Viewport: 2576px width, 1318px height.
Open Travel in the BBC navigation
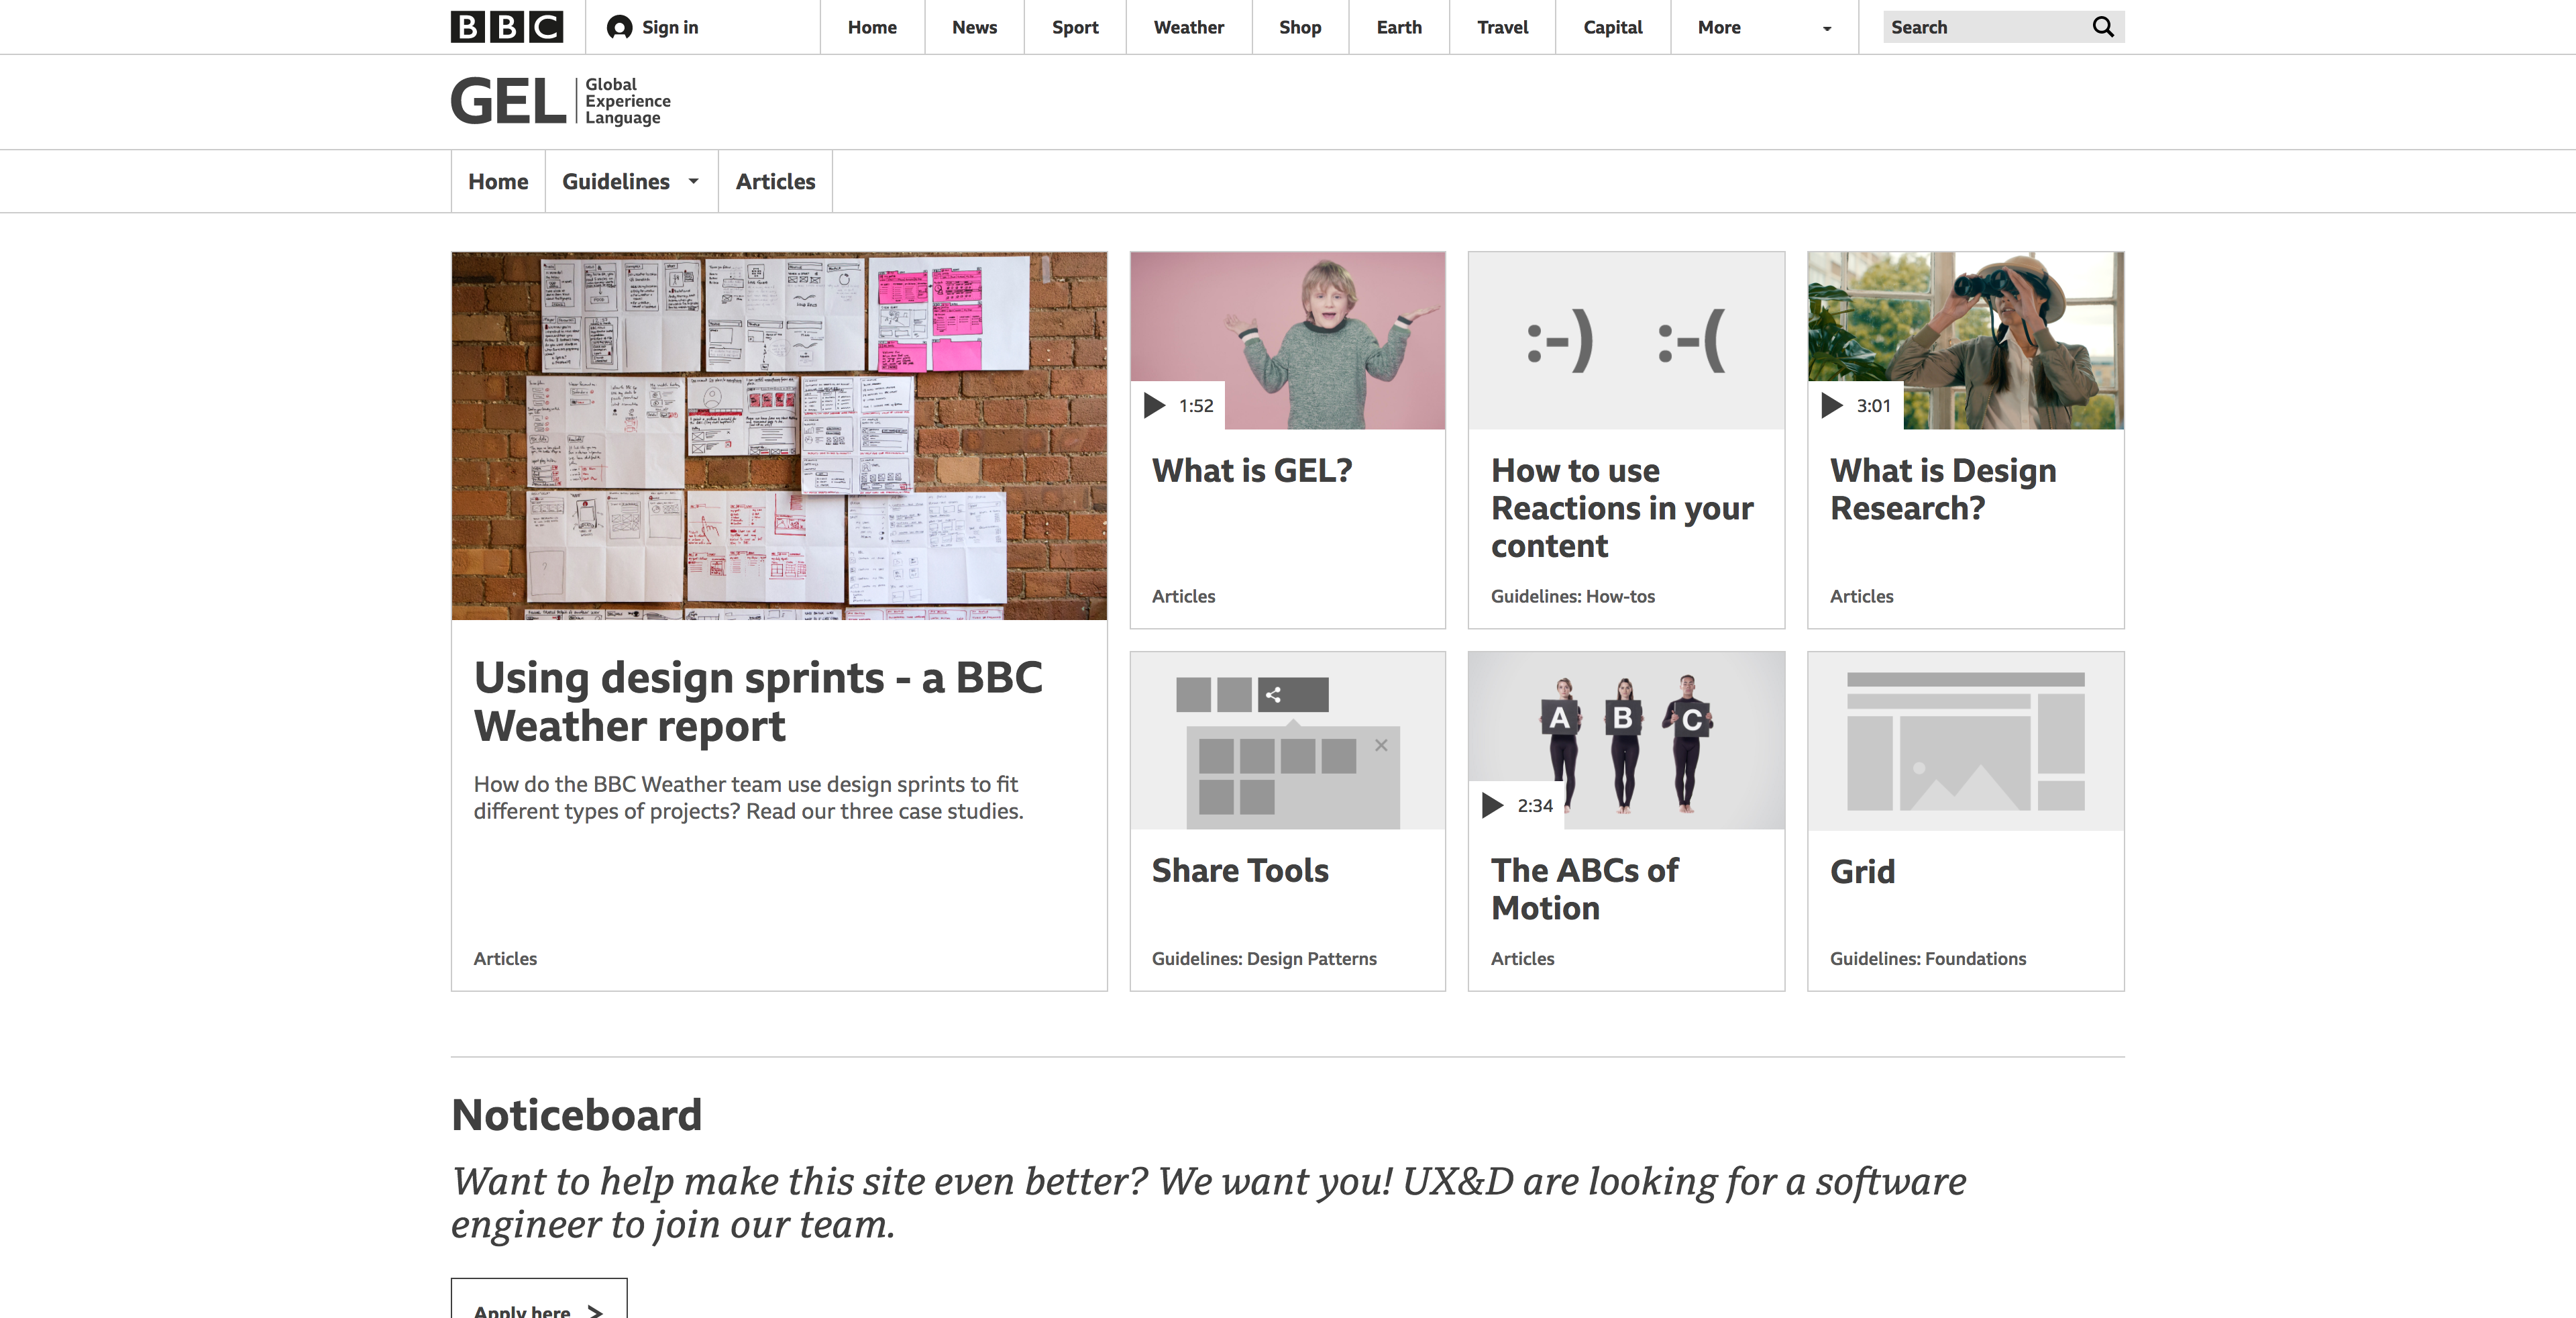tap(1502, 27)
